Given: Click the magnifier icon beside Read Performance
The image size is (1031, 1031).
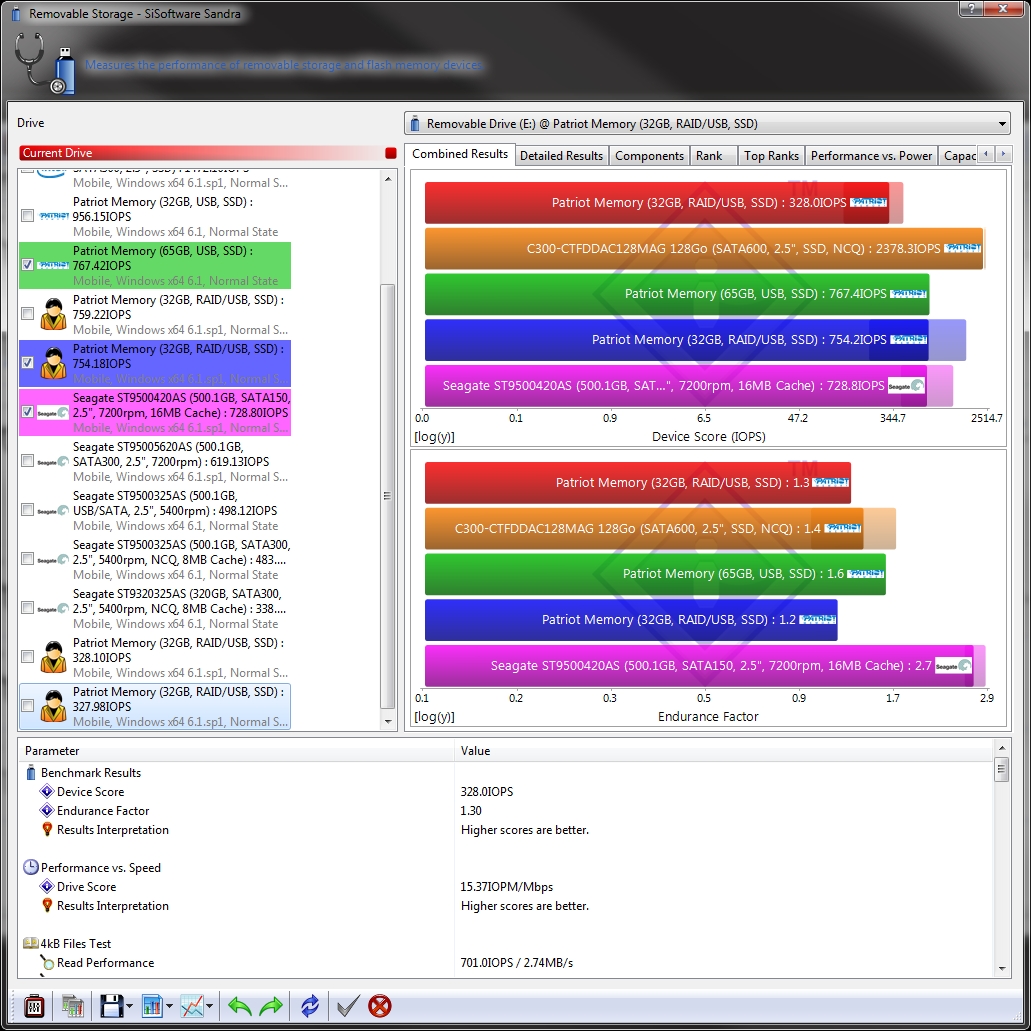Looking at the screenshot, I should click(47, 963).
